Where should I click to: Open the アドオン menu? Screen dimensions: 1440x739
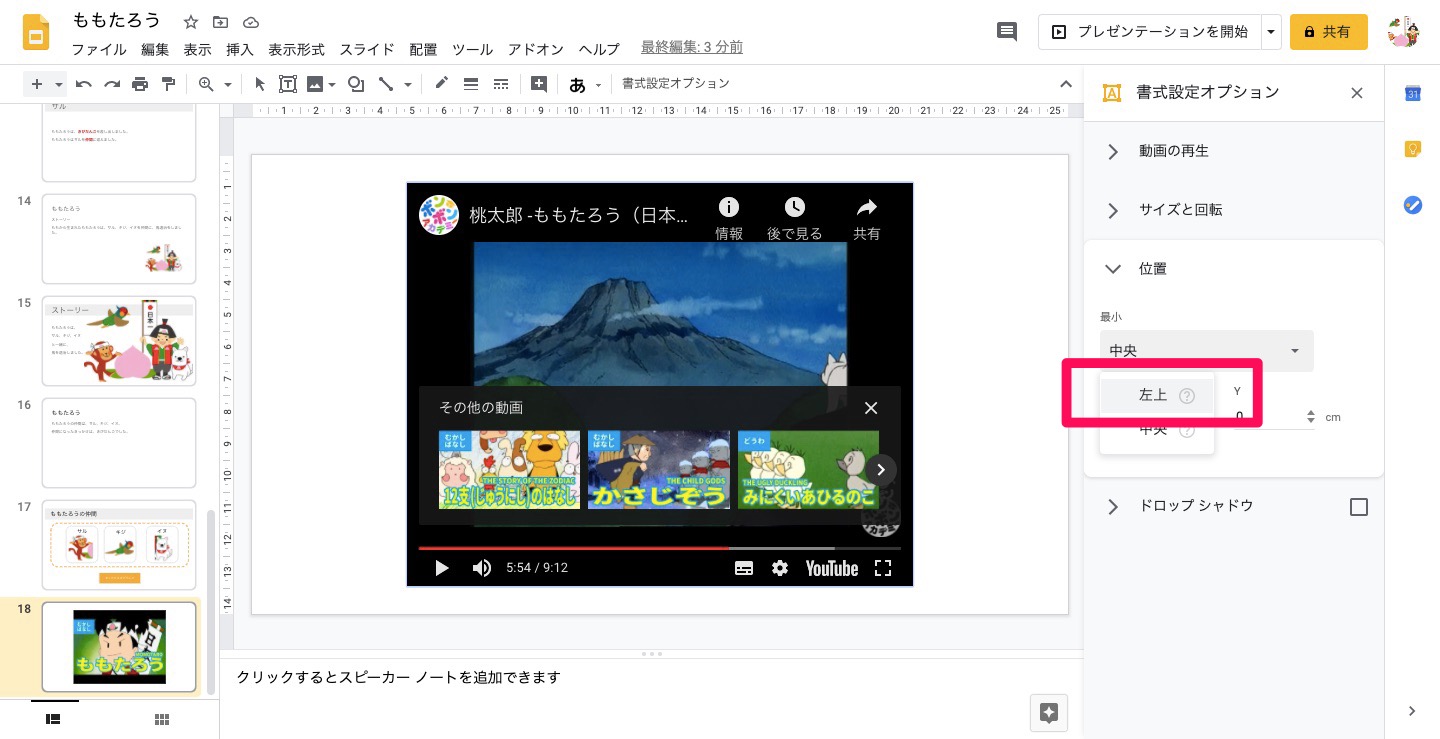[536, 48]
